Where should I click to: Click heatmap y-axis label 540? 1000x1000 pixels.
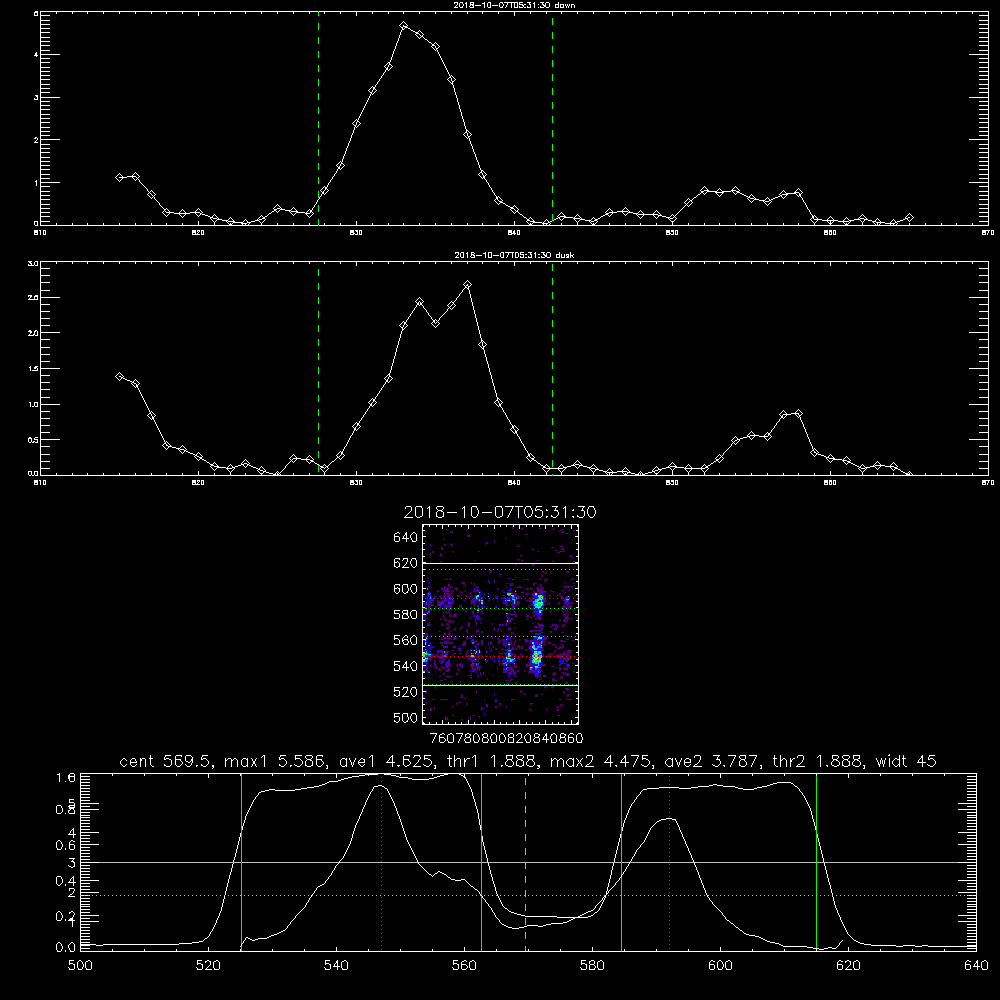406,666
